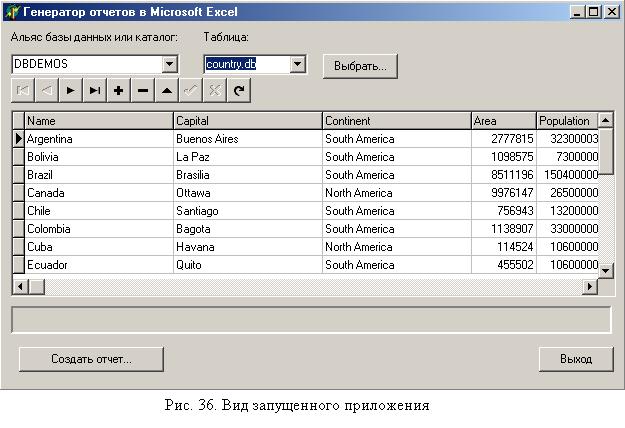Click the area value 9976147
This screenshot has height=428, width=625.
pyautogui.click(x=504, y=192)
